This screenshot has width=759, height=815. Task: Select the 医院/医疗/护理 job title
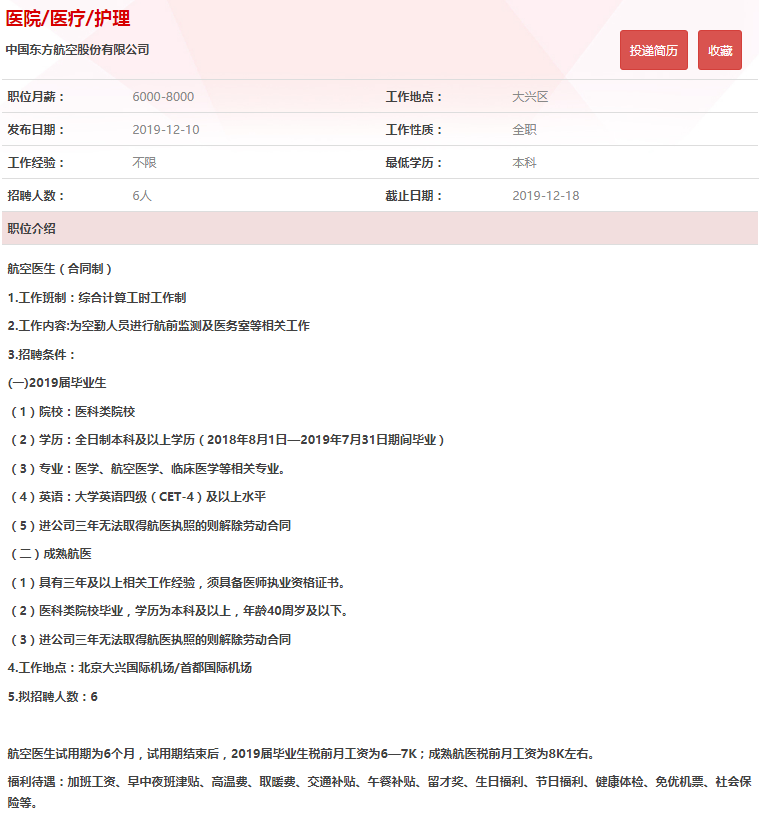click(68, 19)
